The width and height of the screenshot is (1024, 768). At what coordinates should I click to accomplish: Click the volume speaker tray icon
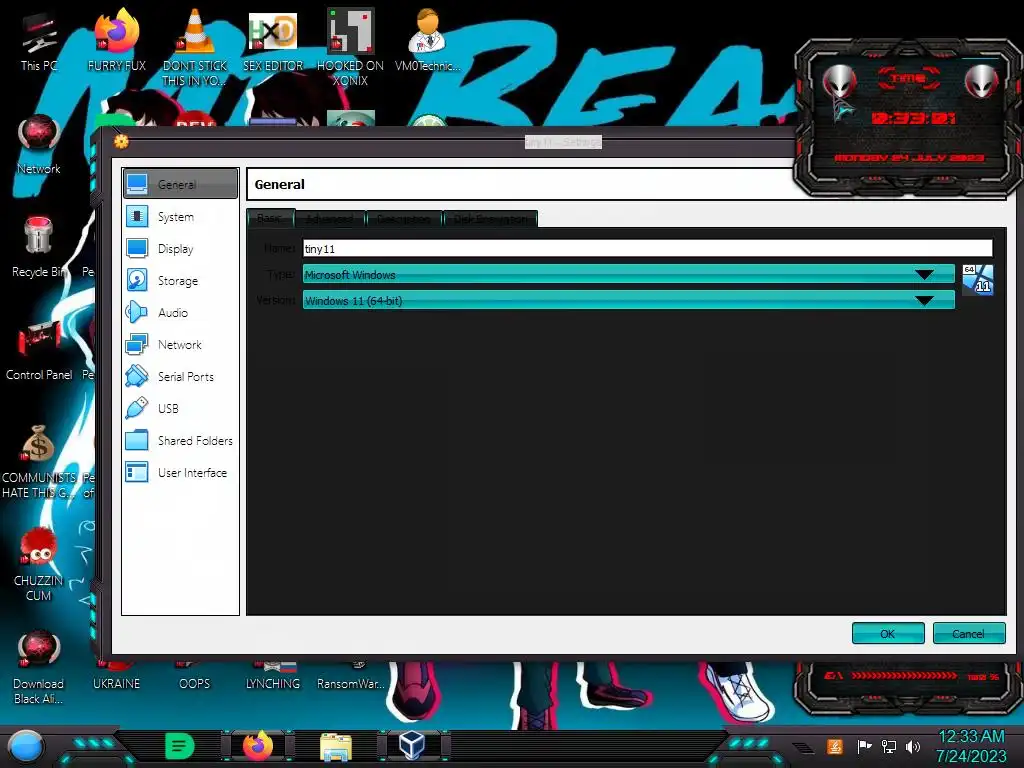pos(913,746)
